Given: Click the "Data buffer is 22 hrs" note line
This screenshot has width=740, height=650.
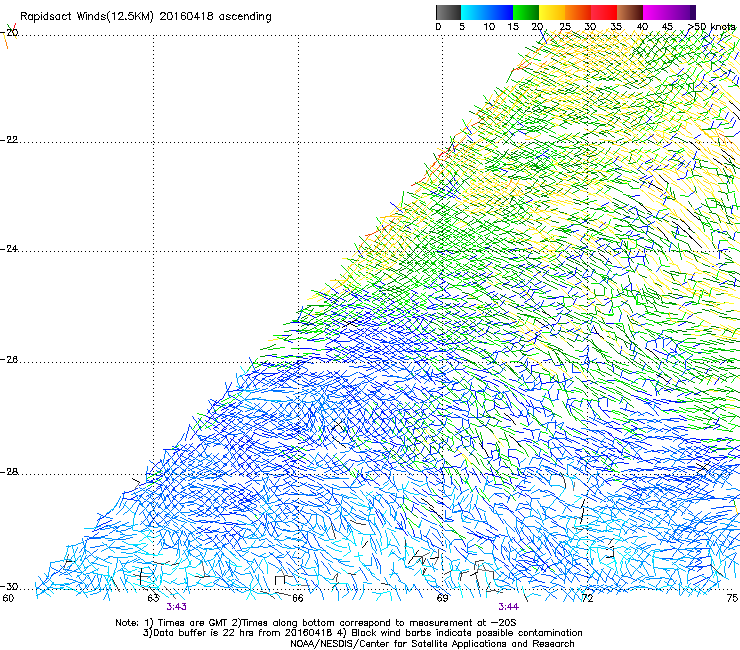Looking at the screenshot, I should [x=362, y=633].
